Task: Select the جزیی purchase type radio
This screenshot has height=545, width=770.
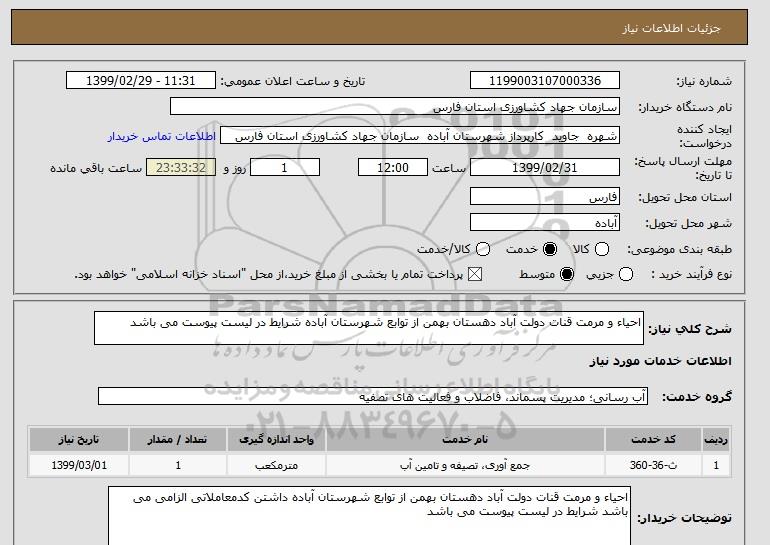Action: click(x=626, y=274)
